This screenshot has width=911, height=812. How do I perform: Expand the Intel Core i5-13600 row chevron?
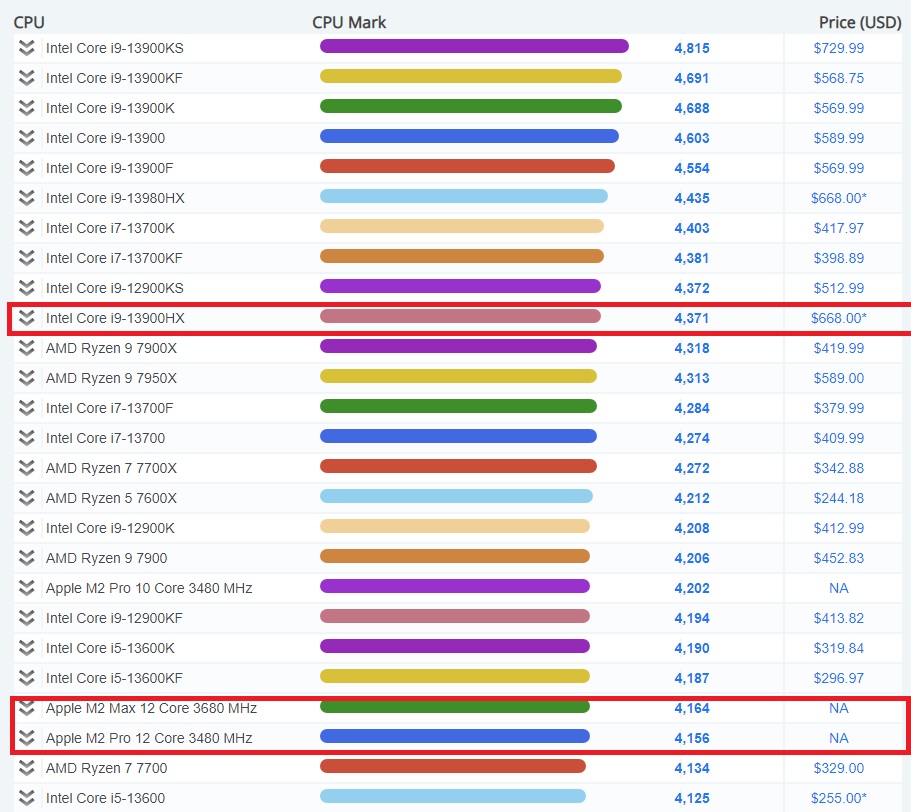27,798
